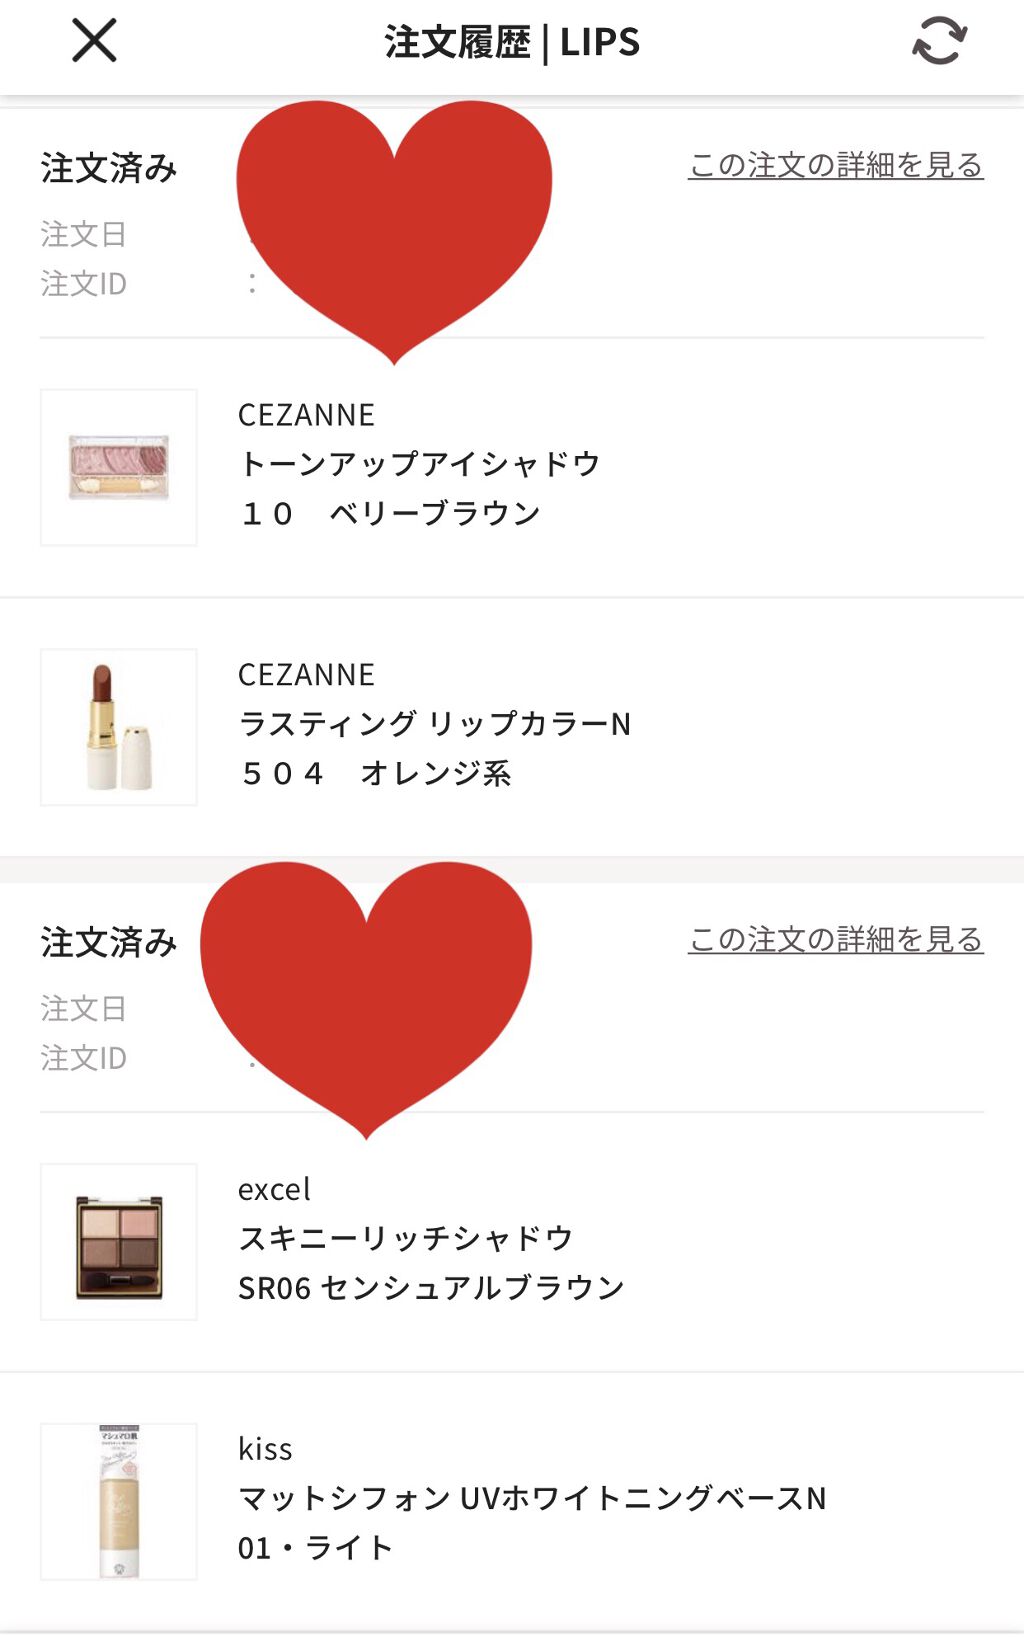Tap the SR06 センシュアルブラウン shade text

point(431,1288)
